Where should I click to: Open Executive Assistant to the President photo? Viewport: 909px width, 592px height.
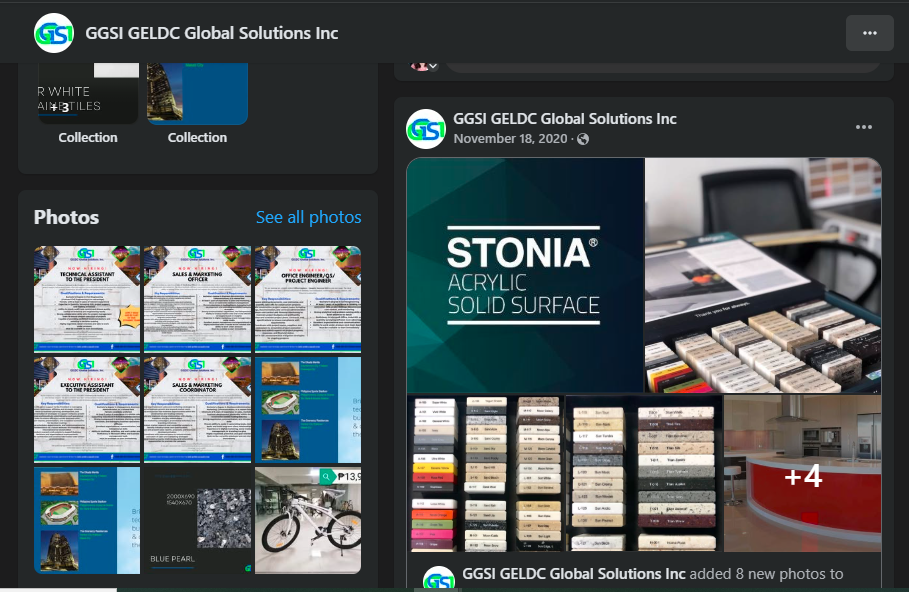(87, 409)
